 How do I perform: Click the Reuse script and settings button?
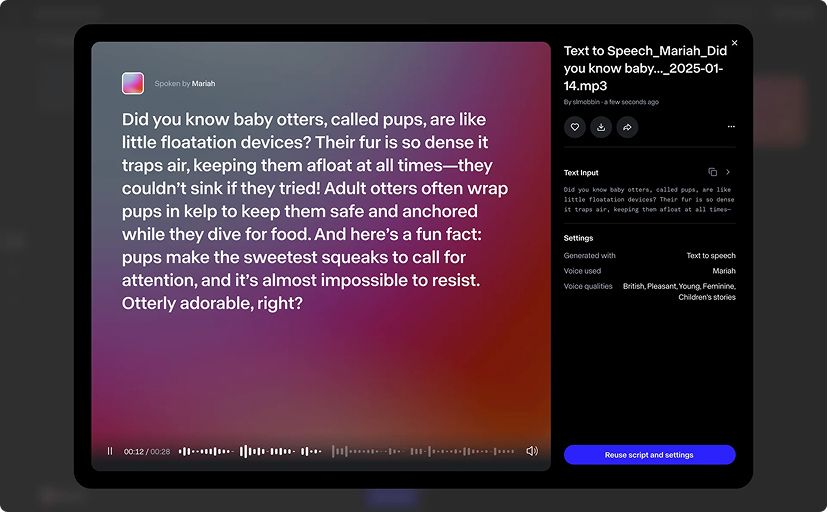649,455
